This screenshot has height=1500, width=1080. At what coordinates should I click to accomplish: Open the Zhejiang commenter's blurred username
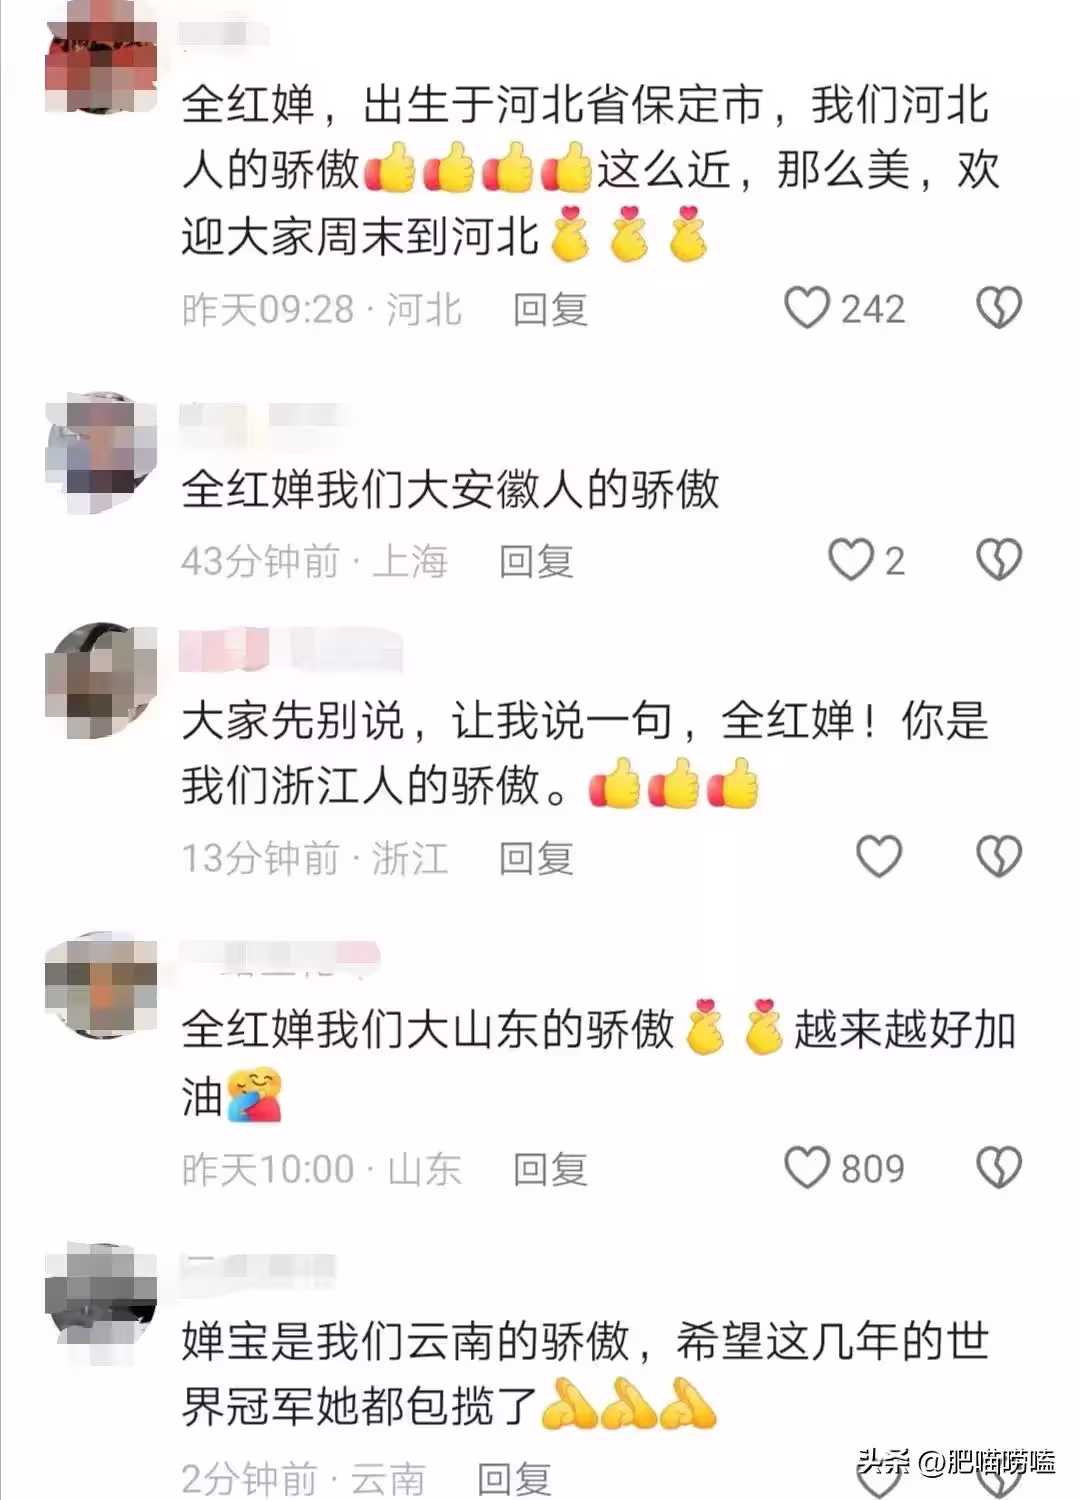point(290,651)
